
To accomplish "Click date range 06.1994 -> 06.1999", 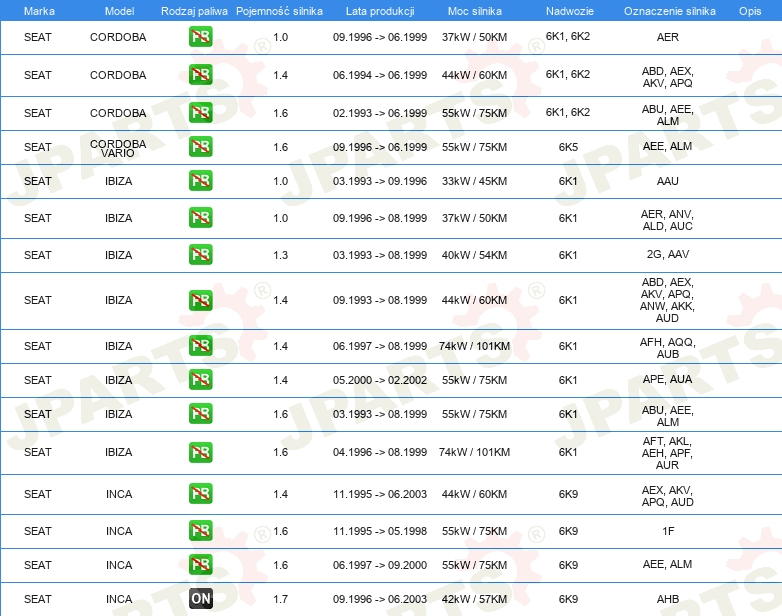I will click(380, 75).
